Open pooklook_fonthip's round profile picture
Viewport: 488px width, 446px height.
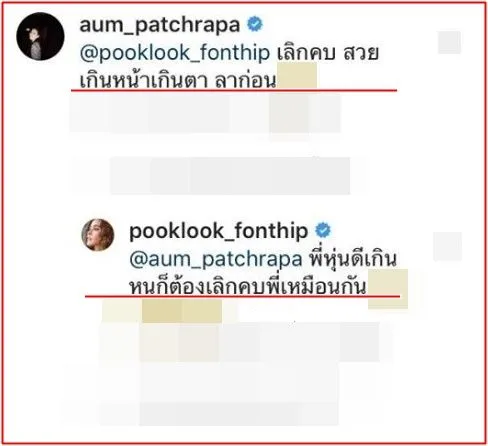tap(98, 234)
